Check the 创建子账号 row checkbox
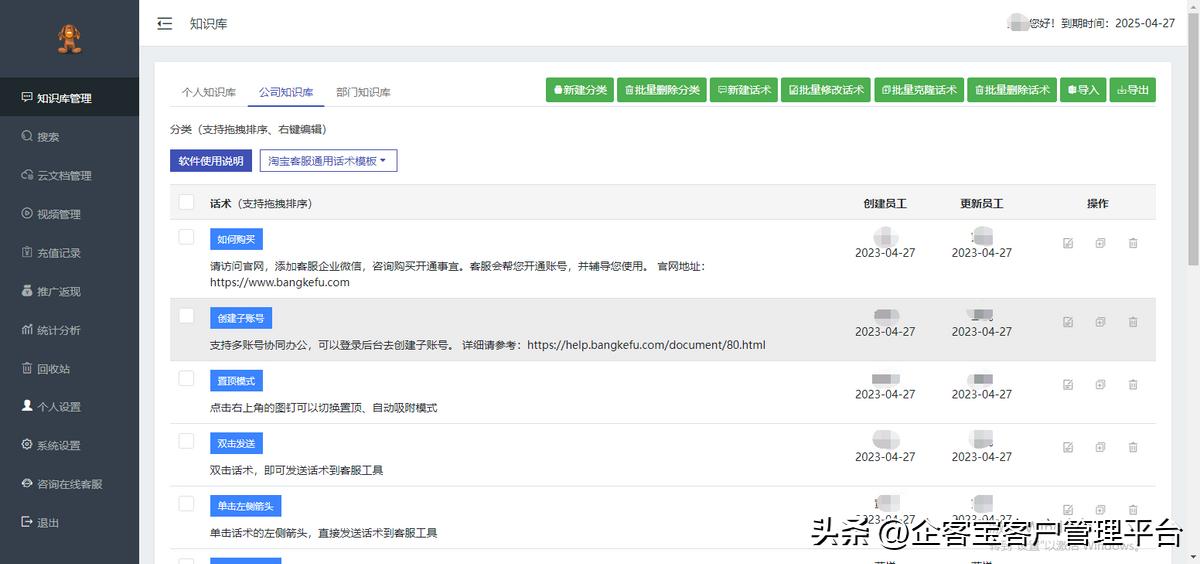The width and height of the screenshot is (1200, 564). click(186, 315)
